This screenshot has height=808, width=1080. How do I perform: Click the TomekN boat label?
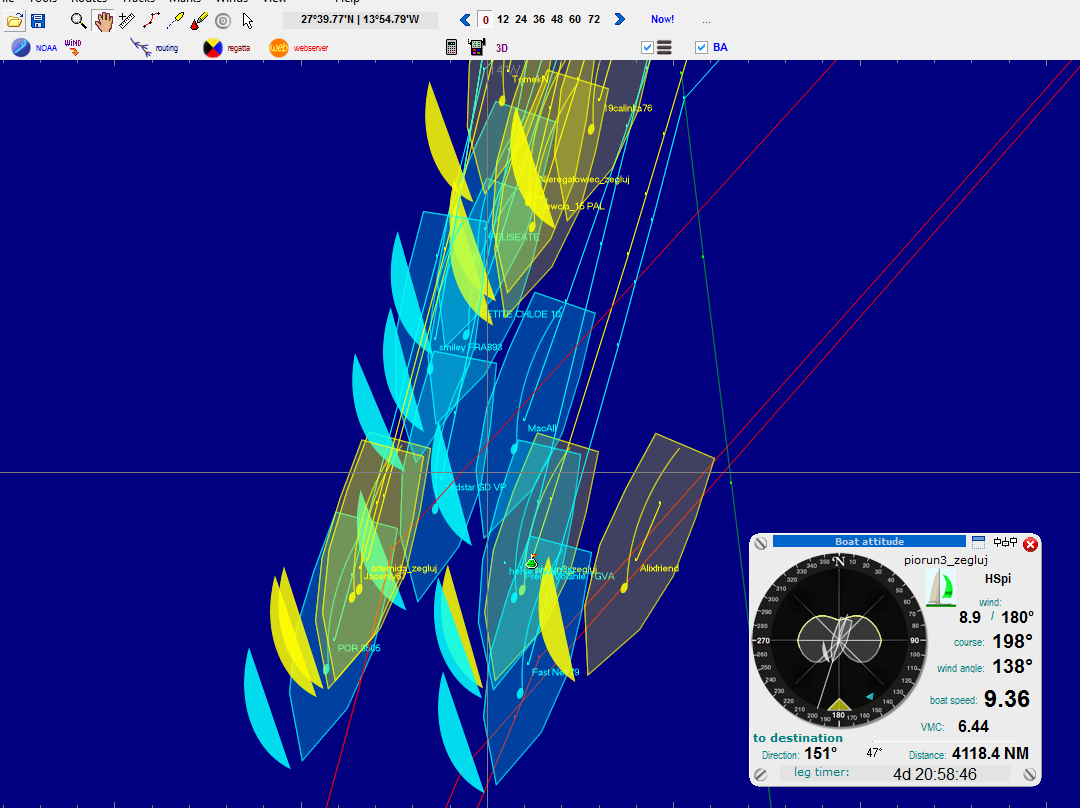pos(530,79)
